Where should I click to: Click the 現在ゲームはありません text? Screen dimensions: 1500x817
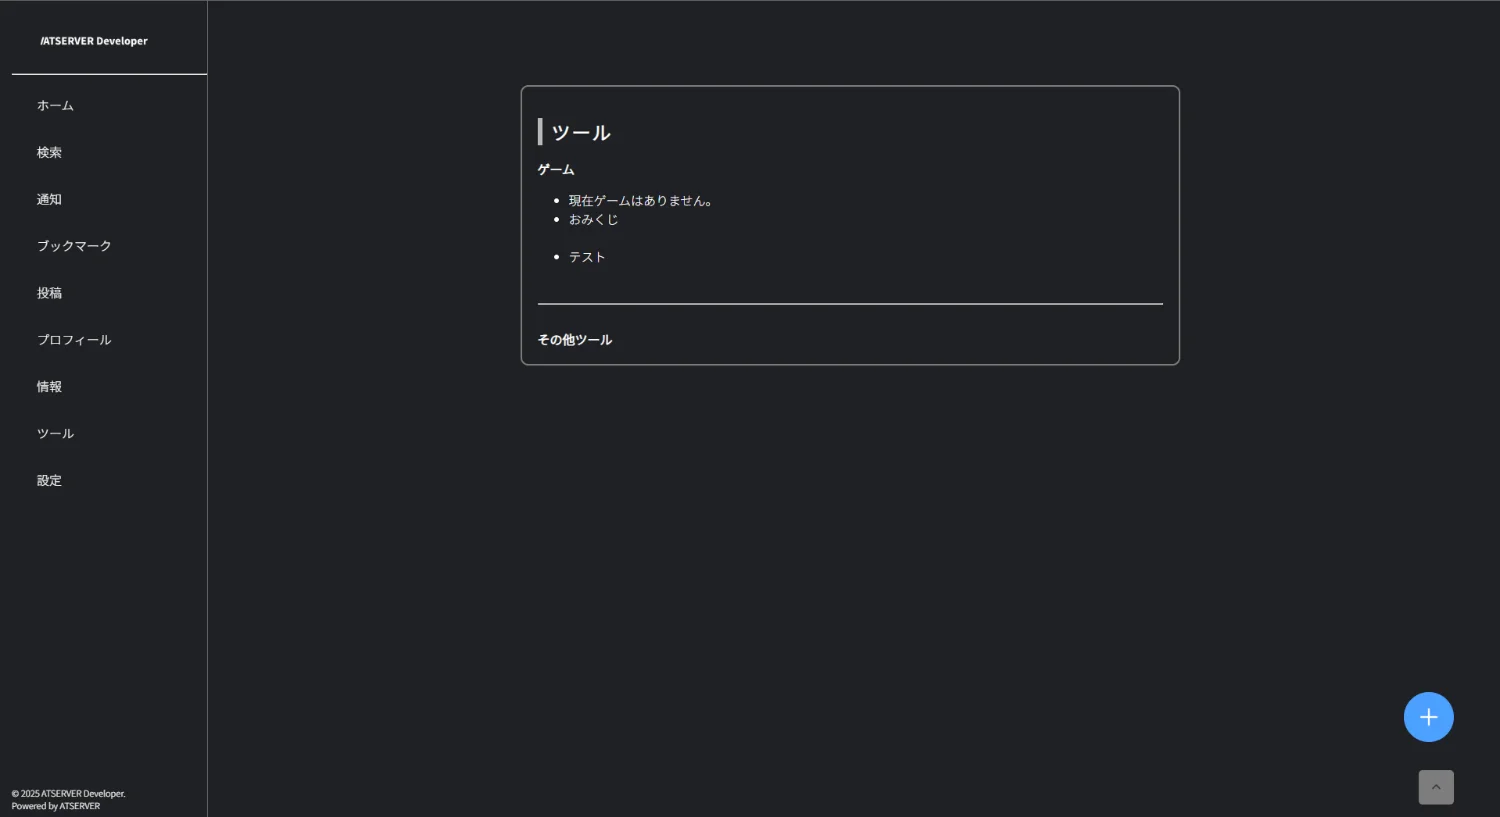click(640, 201)
